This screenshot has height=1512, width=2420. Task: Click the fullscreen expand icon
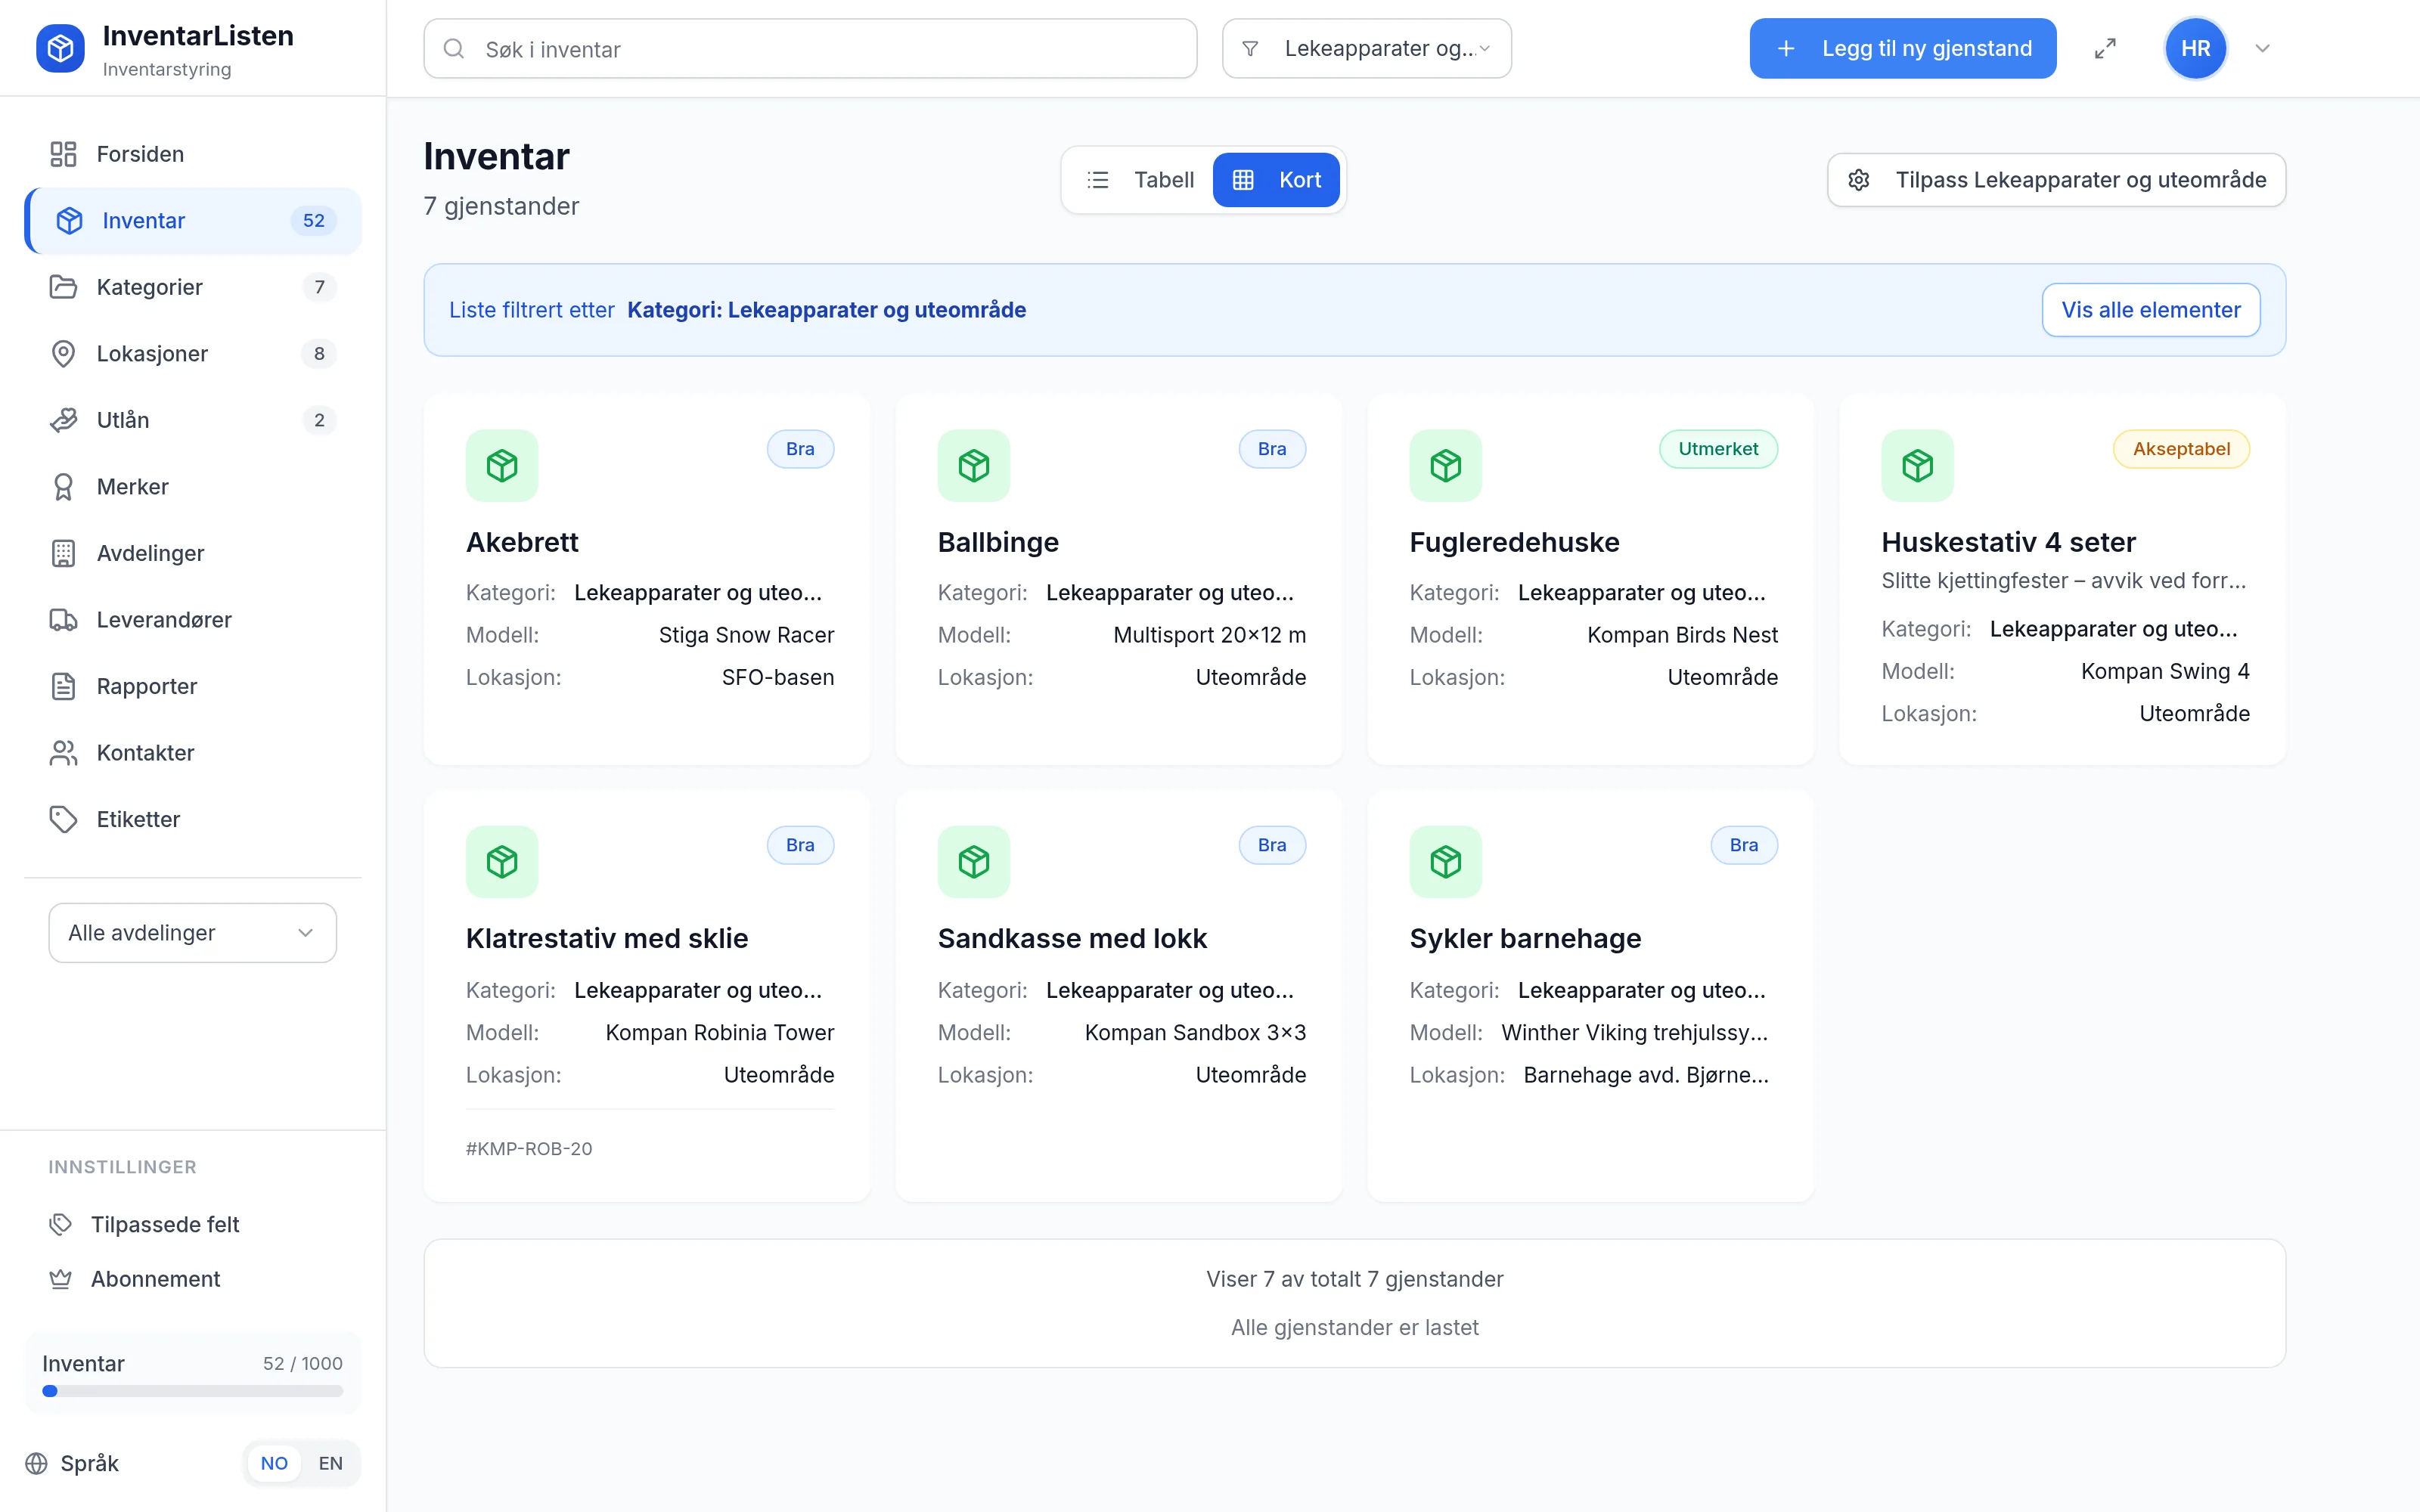point(2105,48)
